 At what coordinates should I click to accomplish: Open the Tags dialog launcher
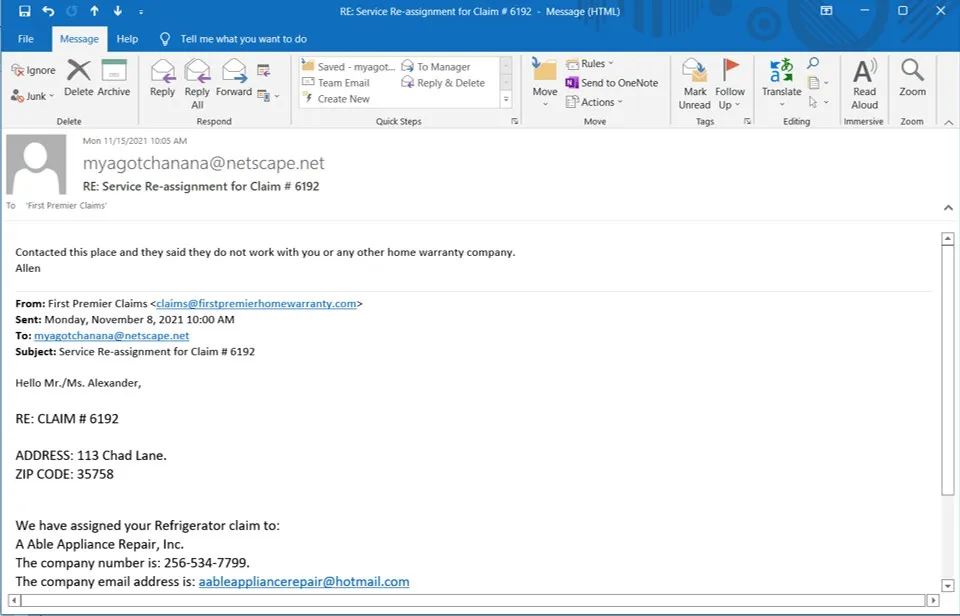[748, 121]
